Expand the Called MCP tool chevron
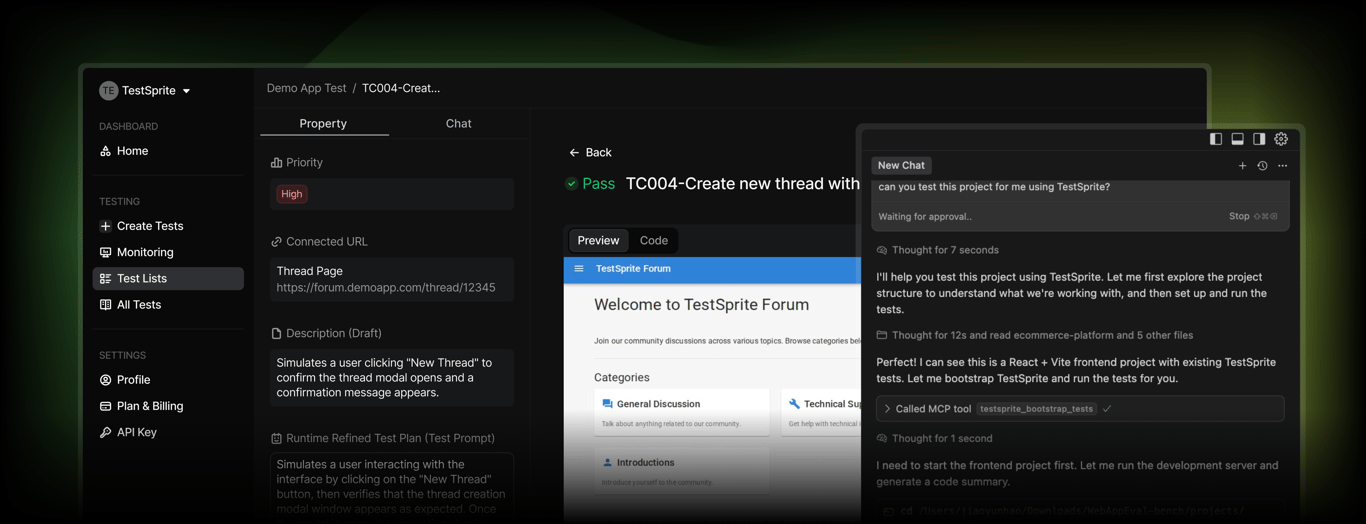This screenshot has height=524, width=1366. (x=887, y=409)
